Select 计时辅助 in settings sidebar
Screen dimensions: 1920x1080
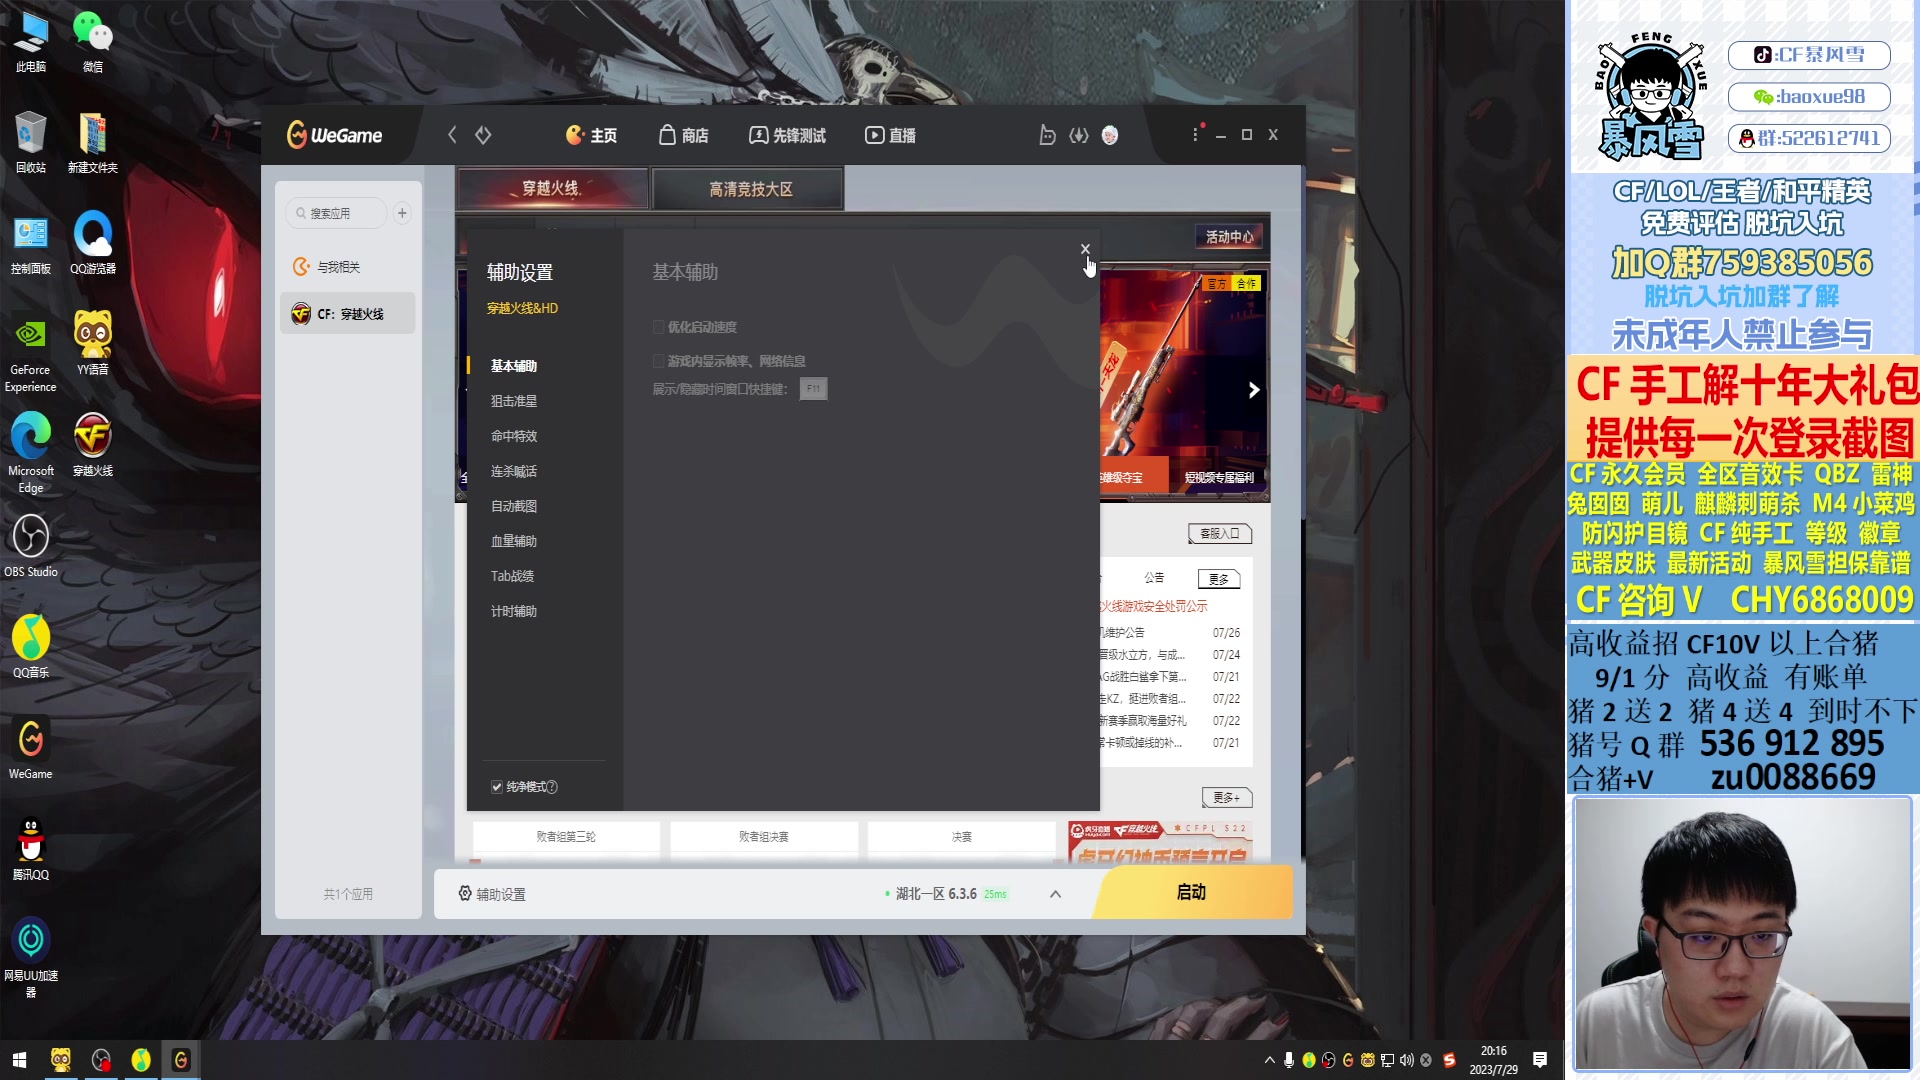[x=514, y=611]
